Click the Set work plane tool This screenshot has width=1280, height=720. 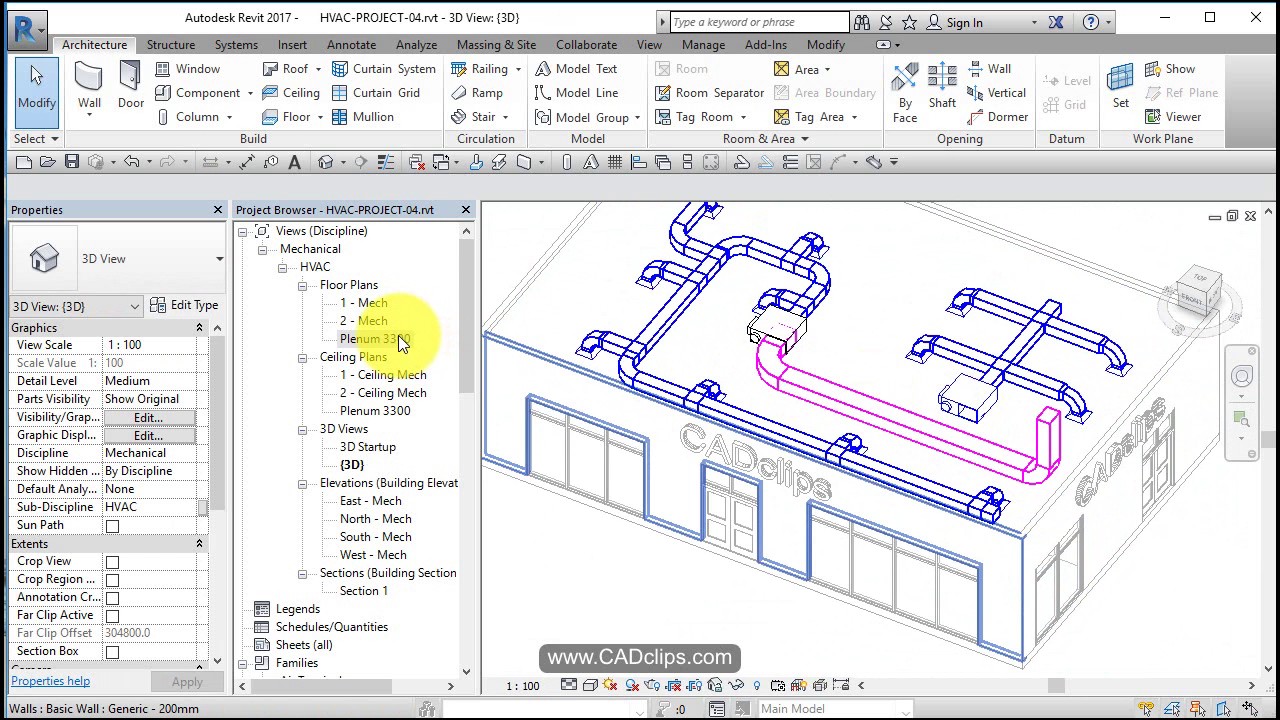coord(1121,86)
